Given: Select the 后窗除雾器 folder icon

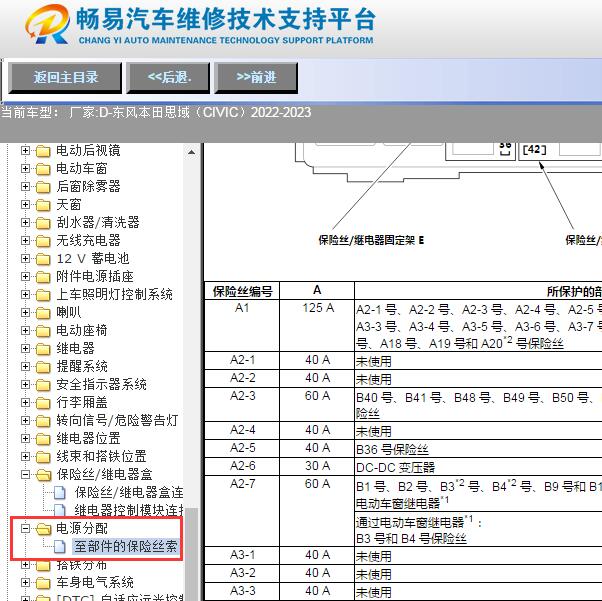Looking at the screenshot, I should pyautogui.click(x=43, y=187).
